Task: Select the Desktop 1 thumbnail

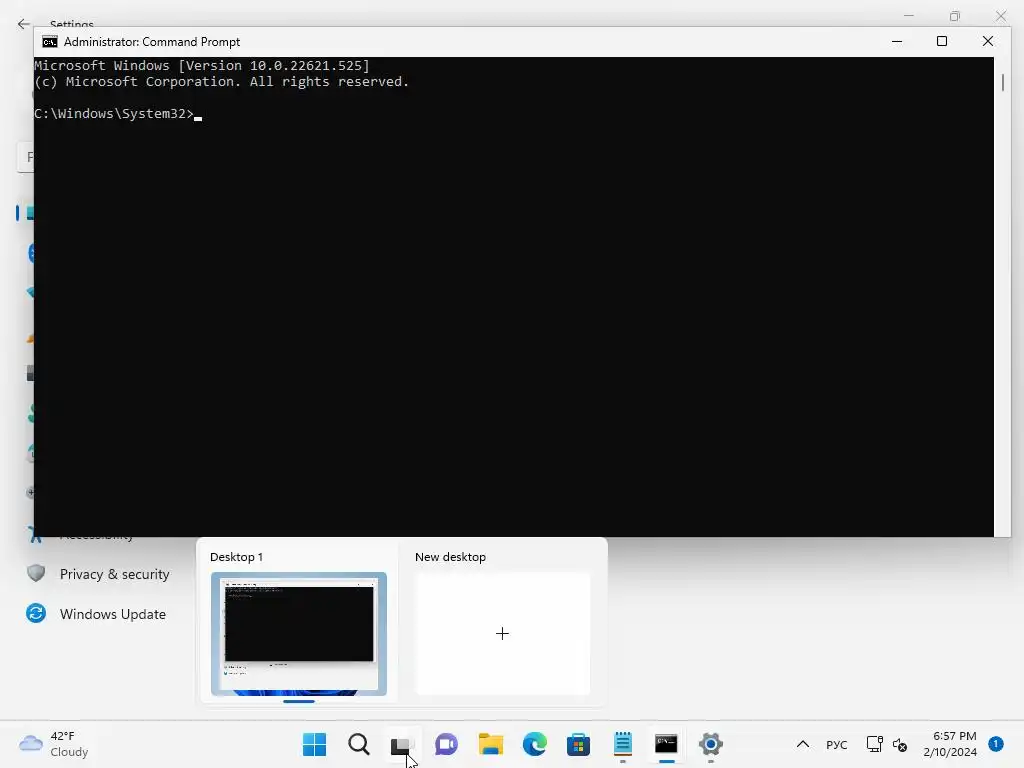Action: [x=298, y=634]
